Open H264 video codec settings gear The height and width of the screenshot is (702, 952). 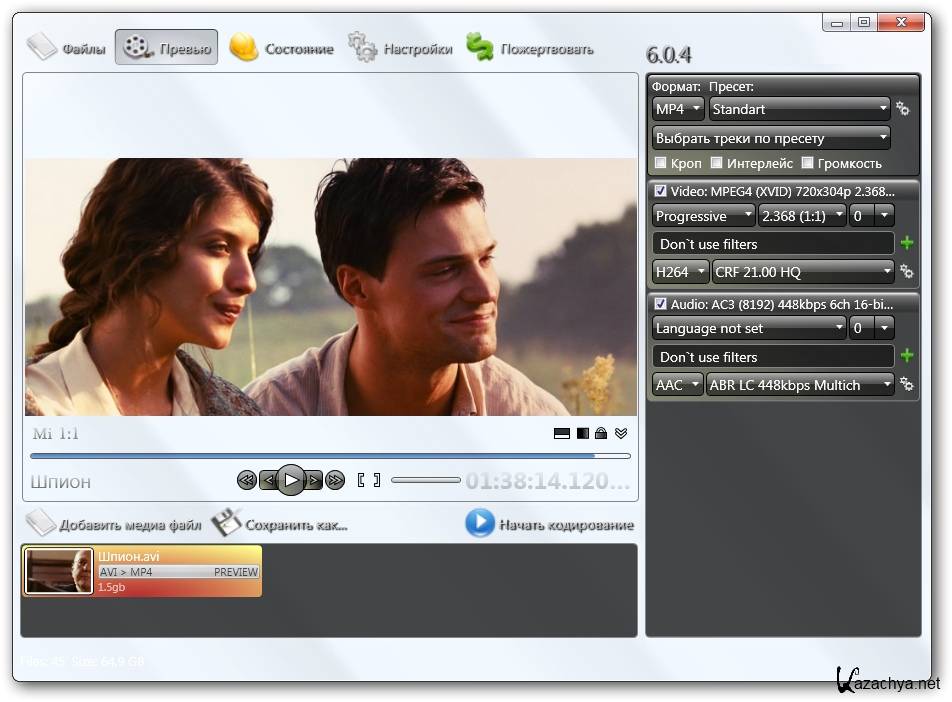(x=906, y=271)
